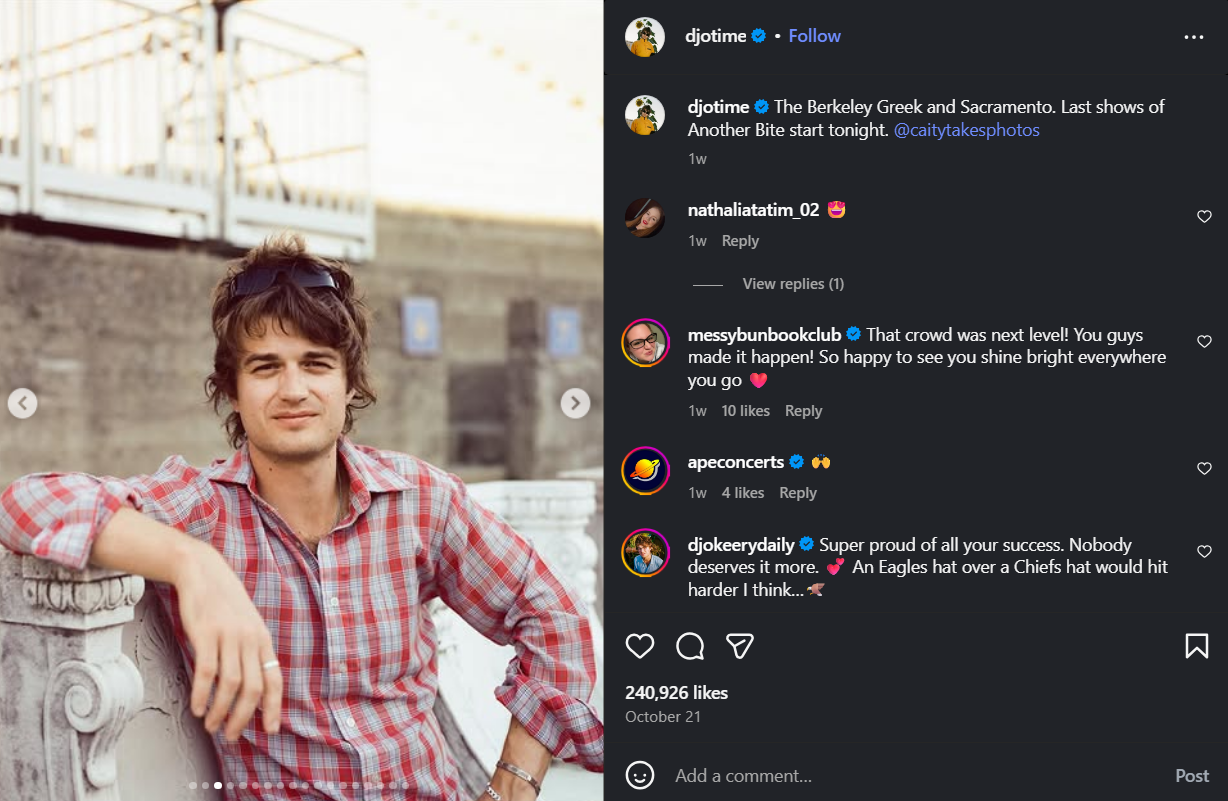Save the post with the bookmark icon
Viewport: 1228px width, 801px height.
(1196, 646)
